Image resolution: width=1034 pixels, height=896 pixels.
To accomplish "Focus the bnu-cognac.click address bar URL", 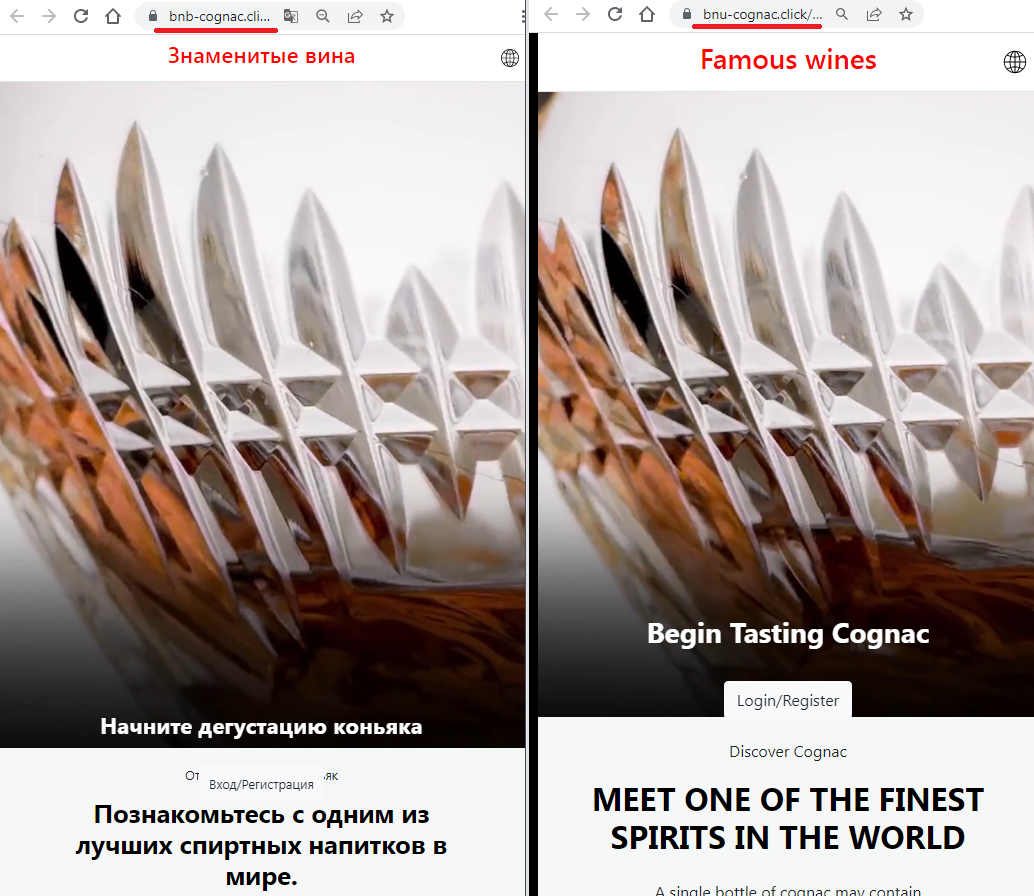I will [x=762, y=14].
